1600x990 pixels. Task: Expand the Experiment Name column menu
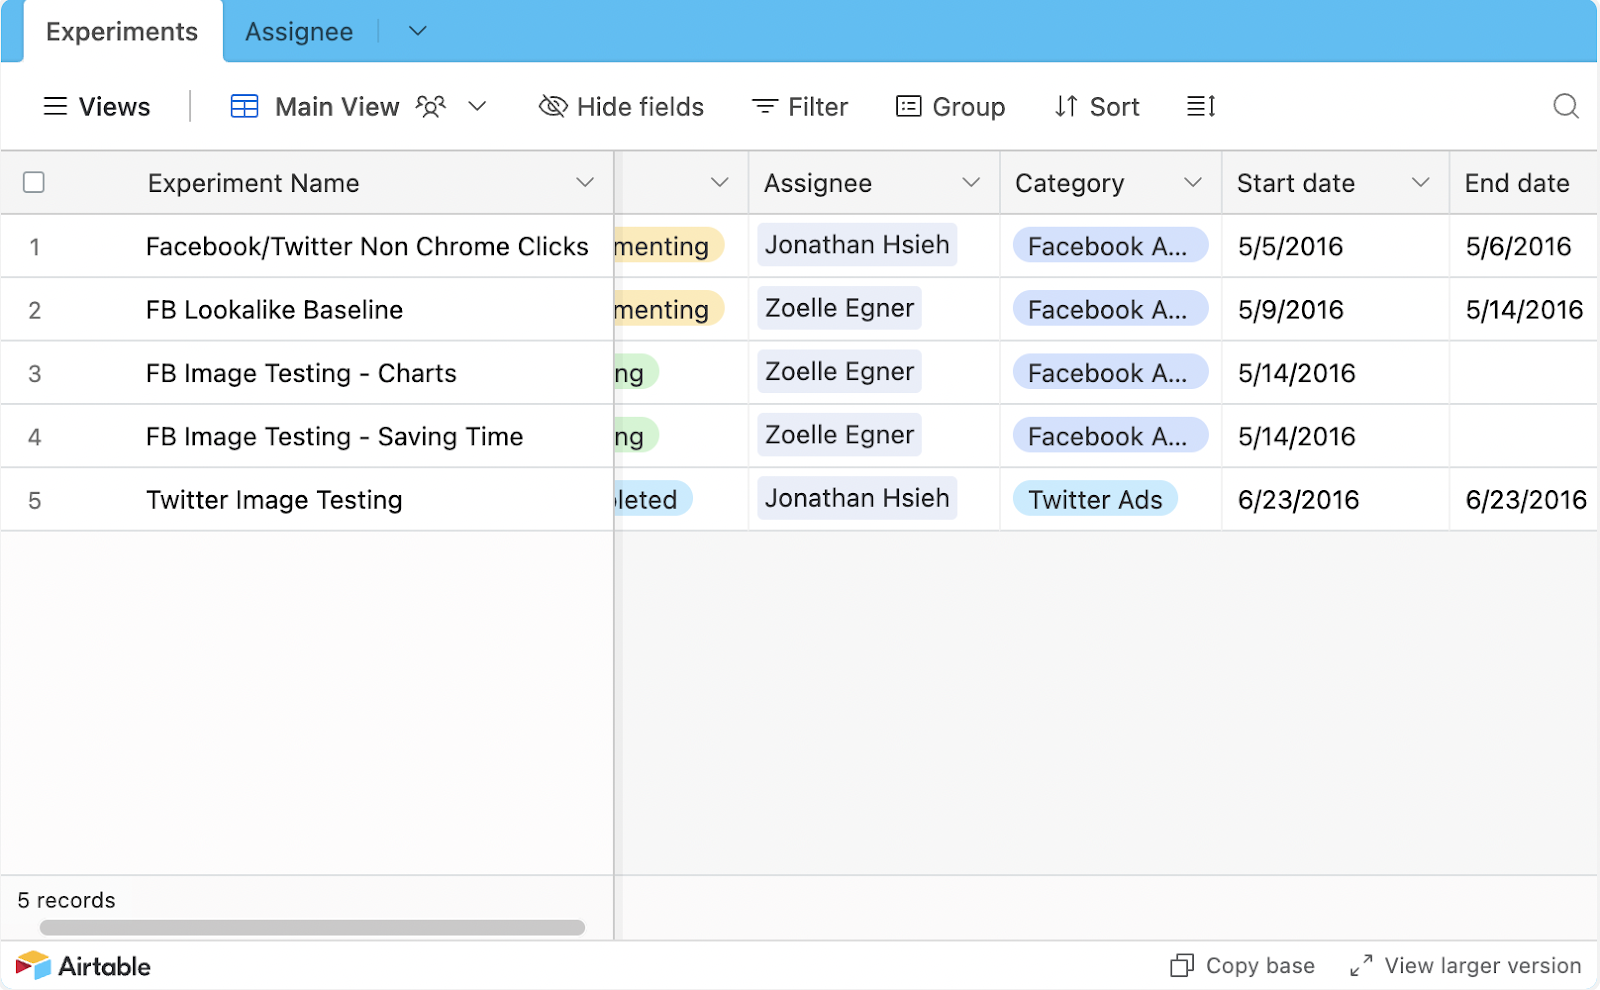tap(585, 182)
